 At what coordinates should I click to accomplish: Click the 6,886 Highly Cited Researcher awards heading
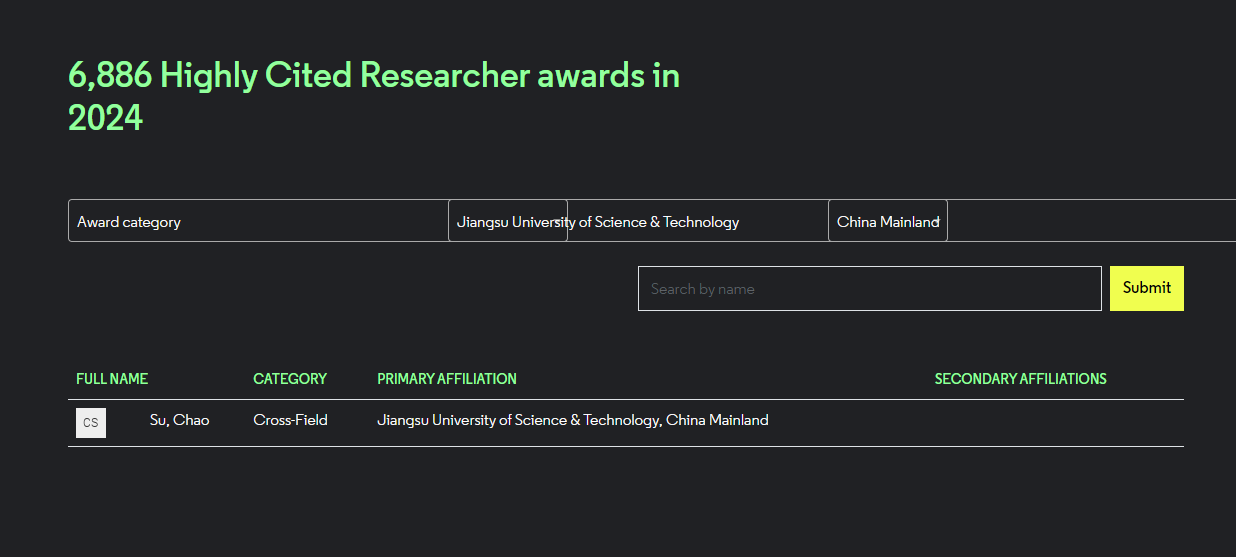coord(374,76)
